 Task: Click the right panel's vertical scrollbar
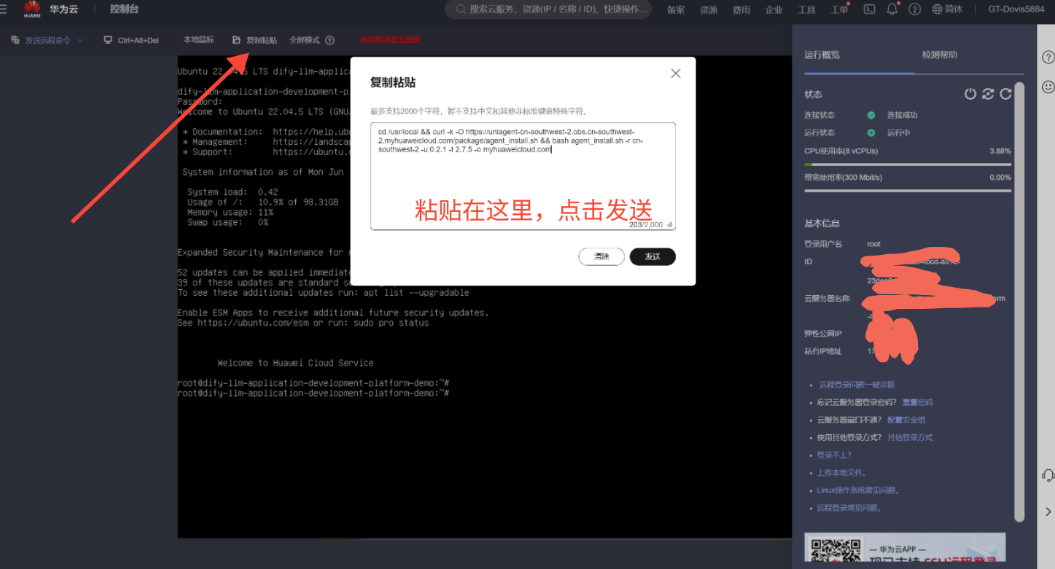(1019, 300)
